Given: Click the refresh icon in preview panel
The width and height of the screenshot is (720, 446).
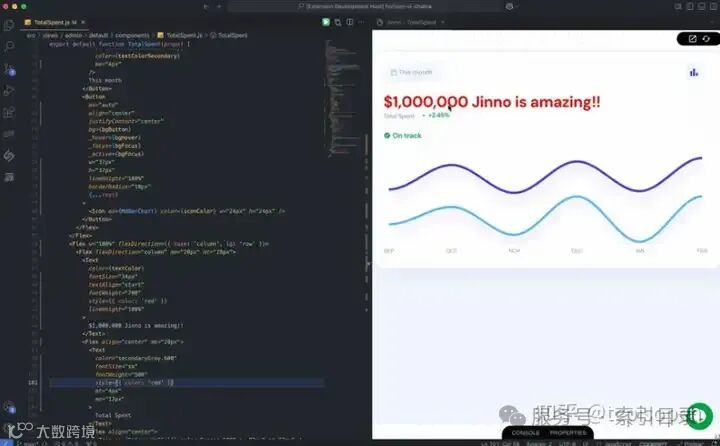Looking at the screenshot, I should 706,39.
